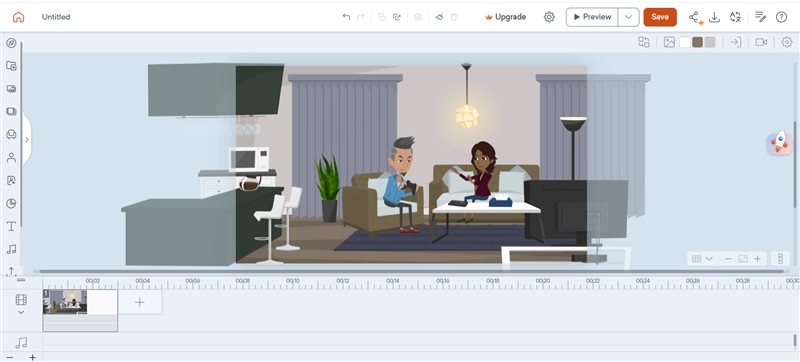Open the scenes/templates stack icon in the sidebar

pos(11,111)
